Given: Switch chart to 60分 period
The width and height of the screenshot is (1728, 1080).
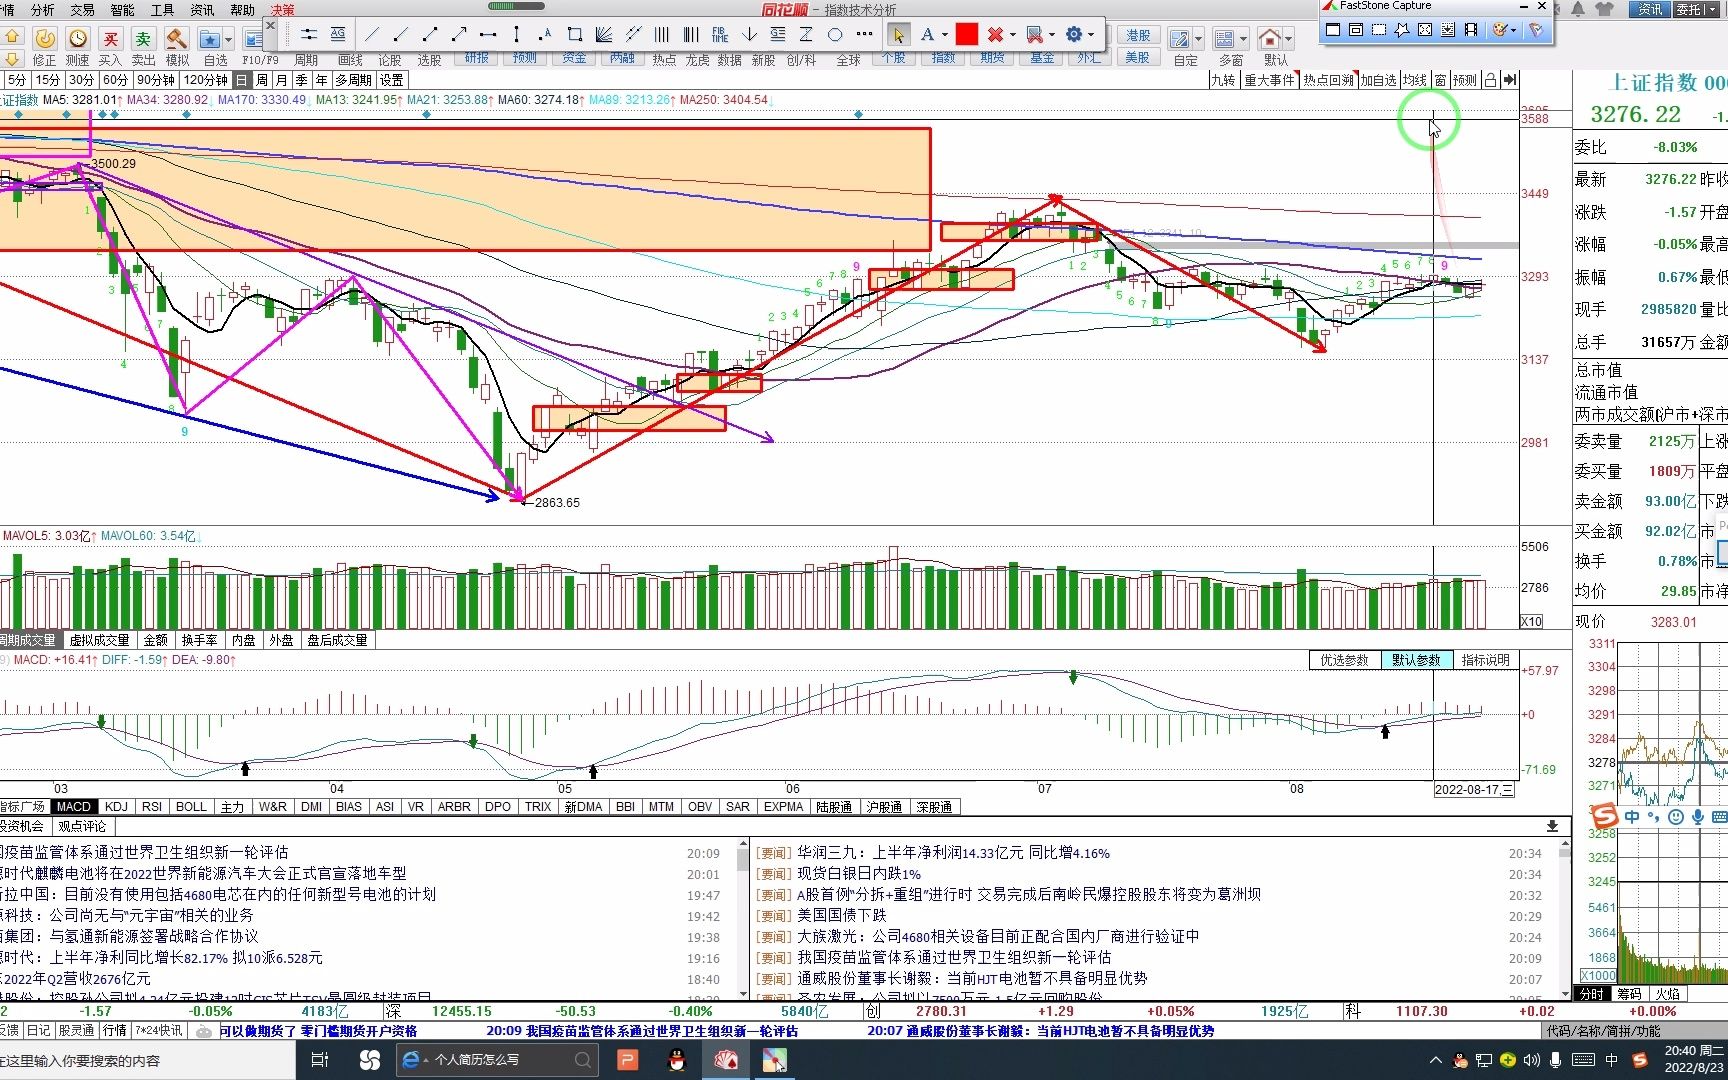Looking at the screenshot, I should [x=115, y=80].
